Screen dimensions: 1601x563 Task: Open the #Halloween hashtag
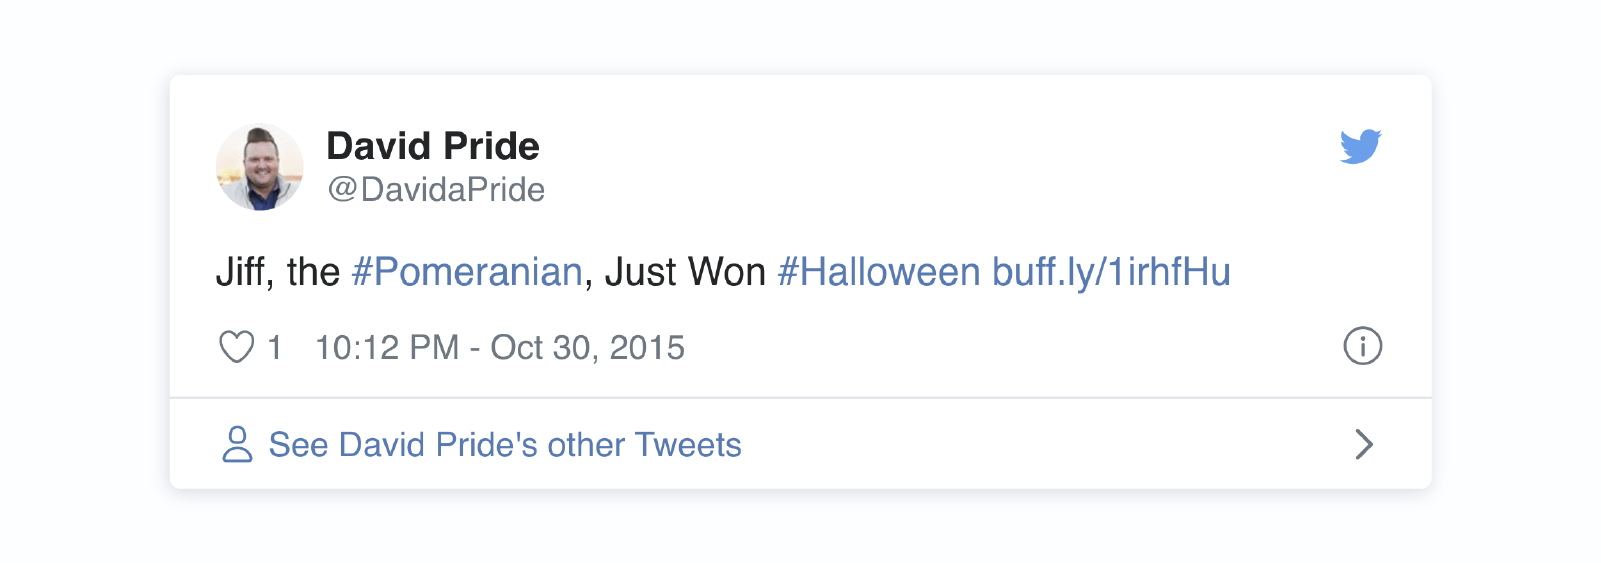[x=879, y=272]
